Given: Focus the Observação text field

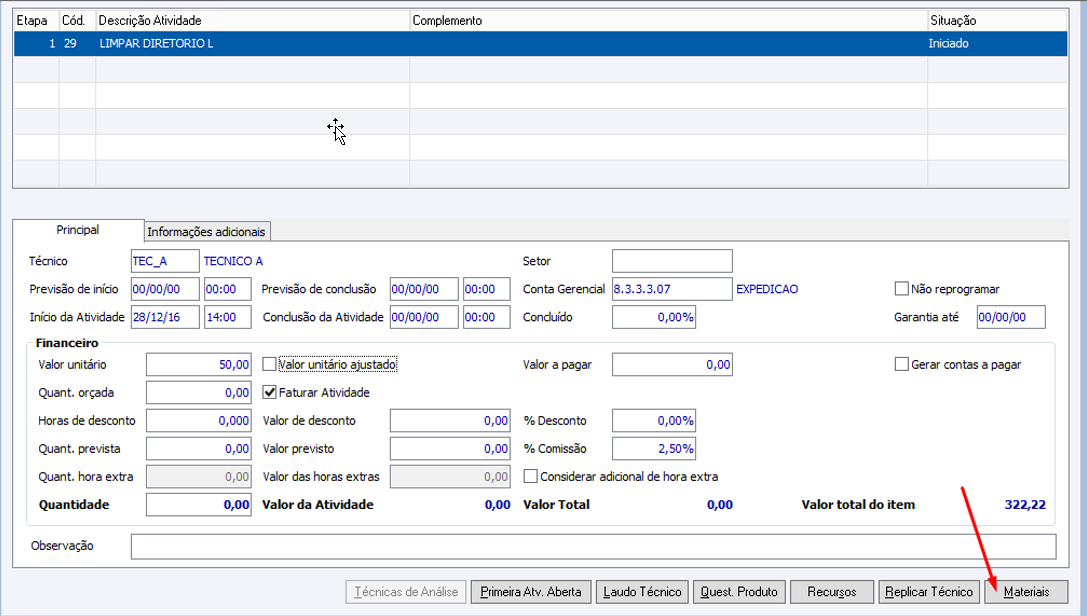Looking at the screenshot, I should tap(592, 546).
